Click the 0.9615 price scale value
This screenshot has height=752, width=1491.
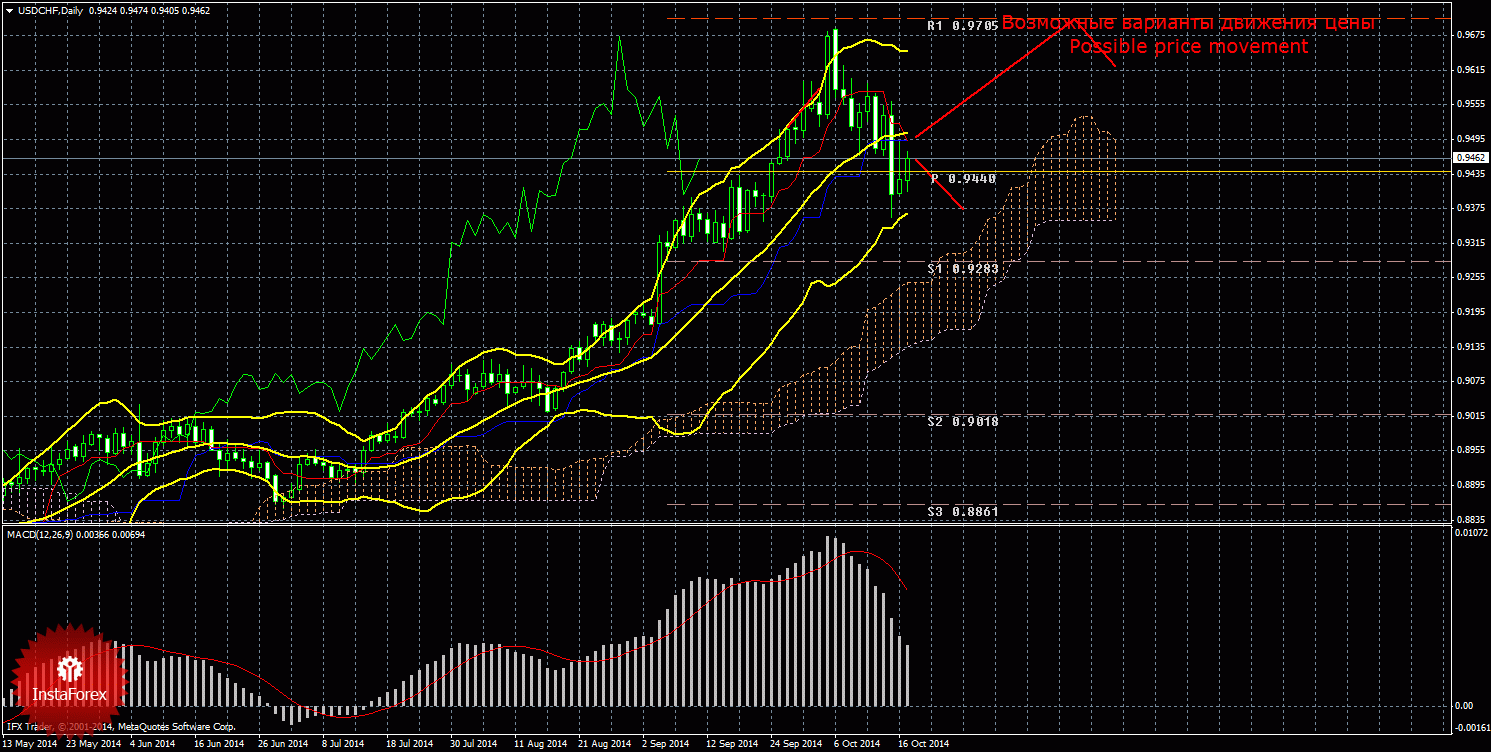click(x=1470, y=70)
